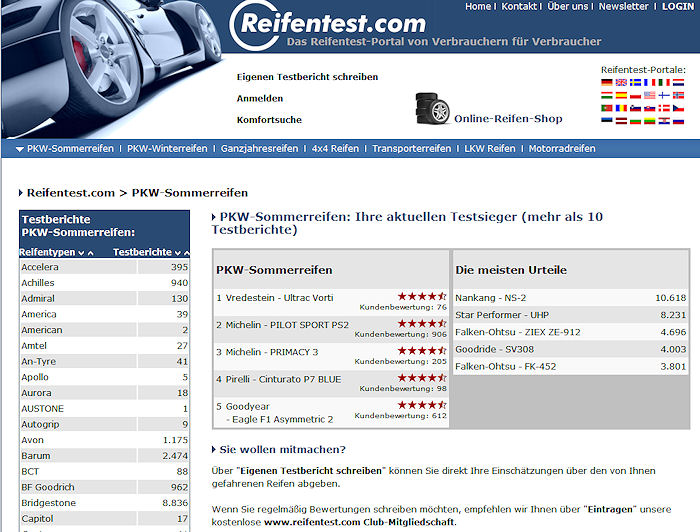Image resolution: width=700 pixels, height=532 pixels.
Task: Open Motorradreifen navigation item
Action: pyautogui.click(x=562, y=149)
